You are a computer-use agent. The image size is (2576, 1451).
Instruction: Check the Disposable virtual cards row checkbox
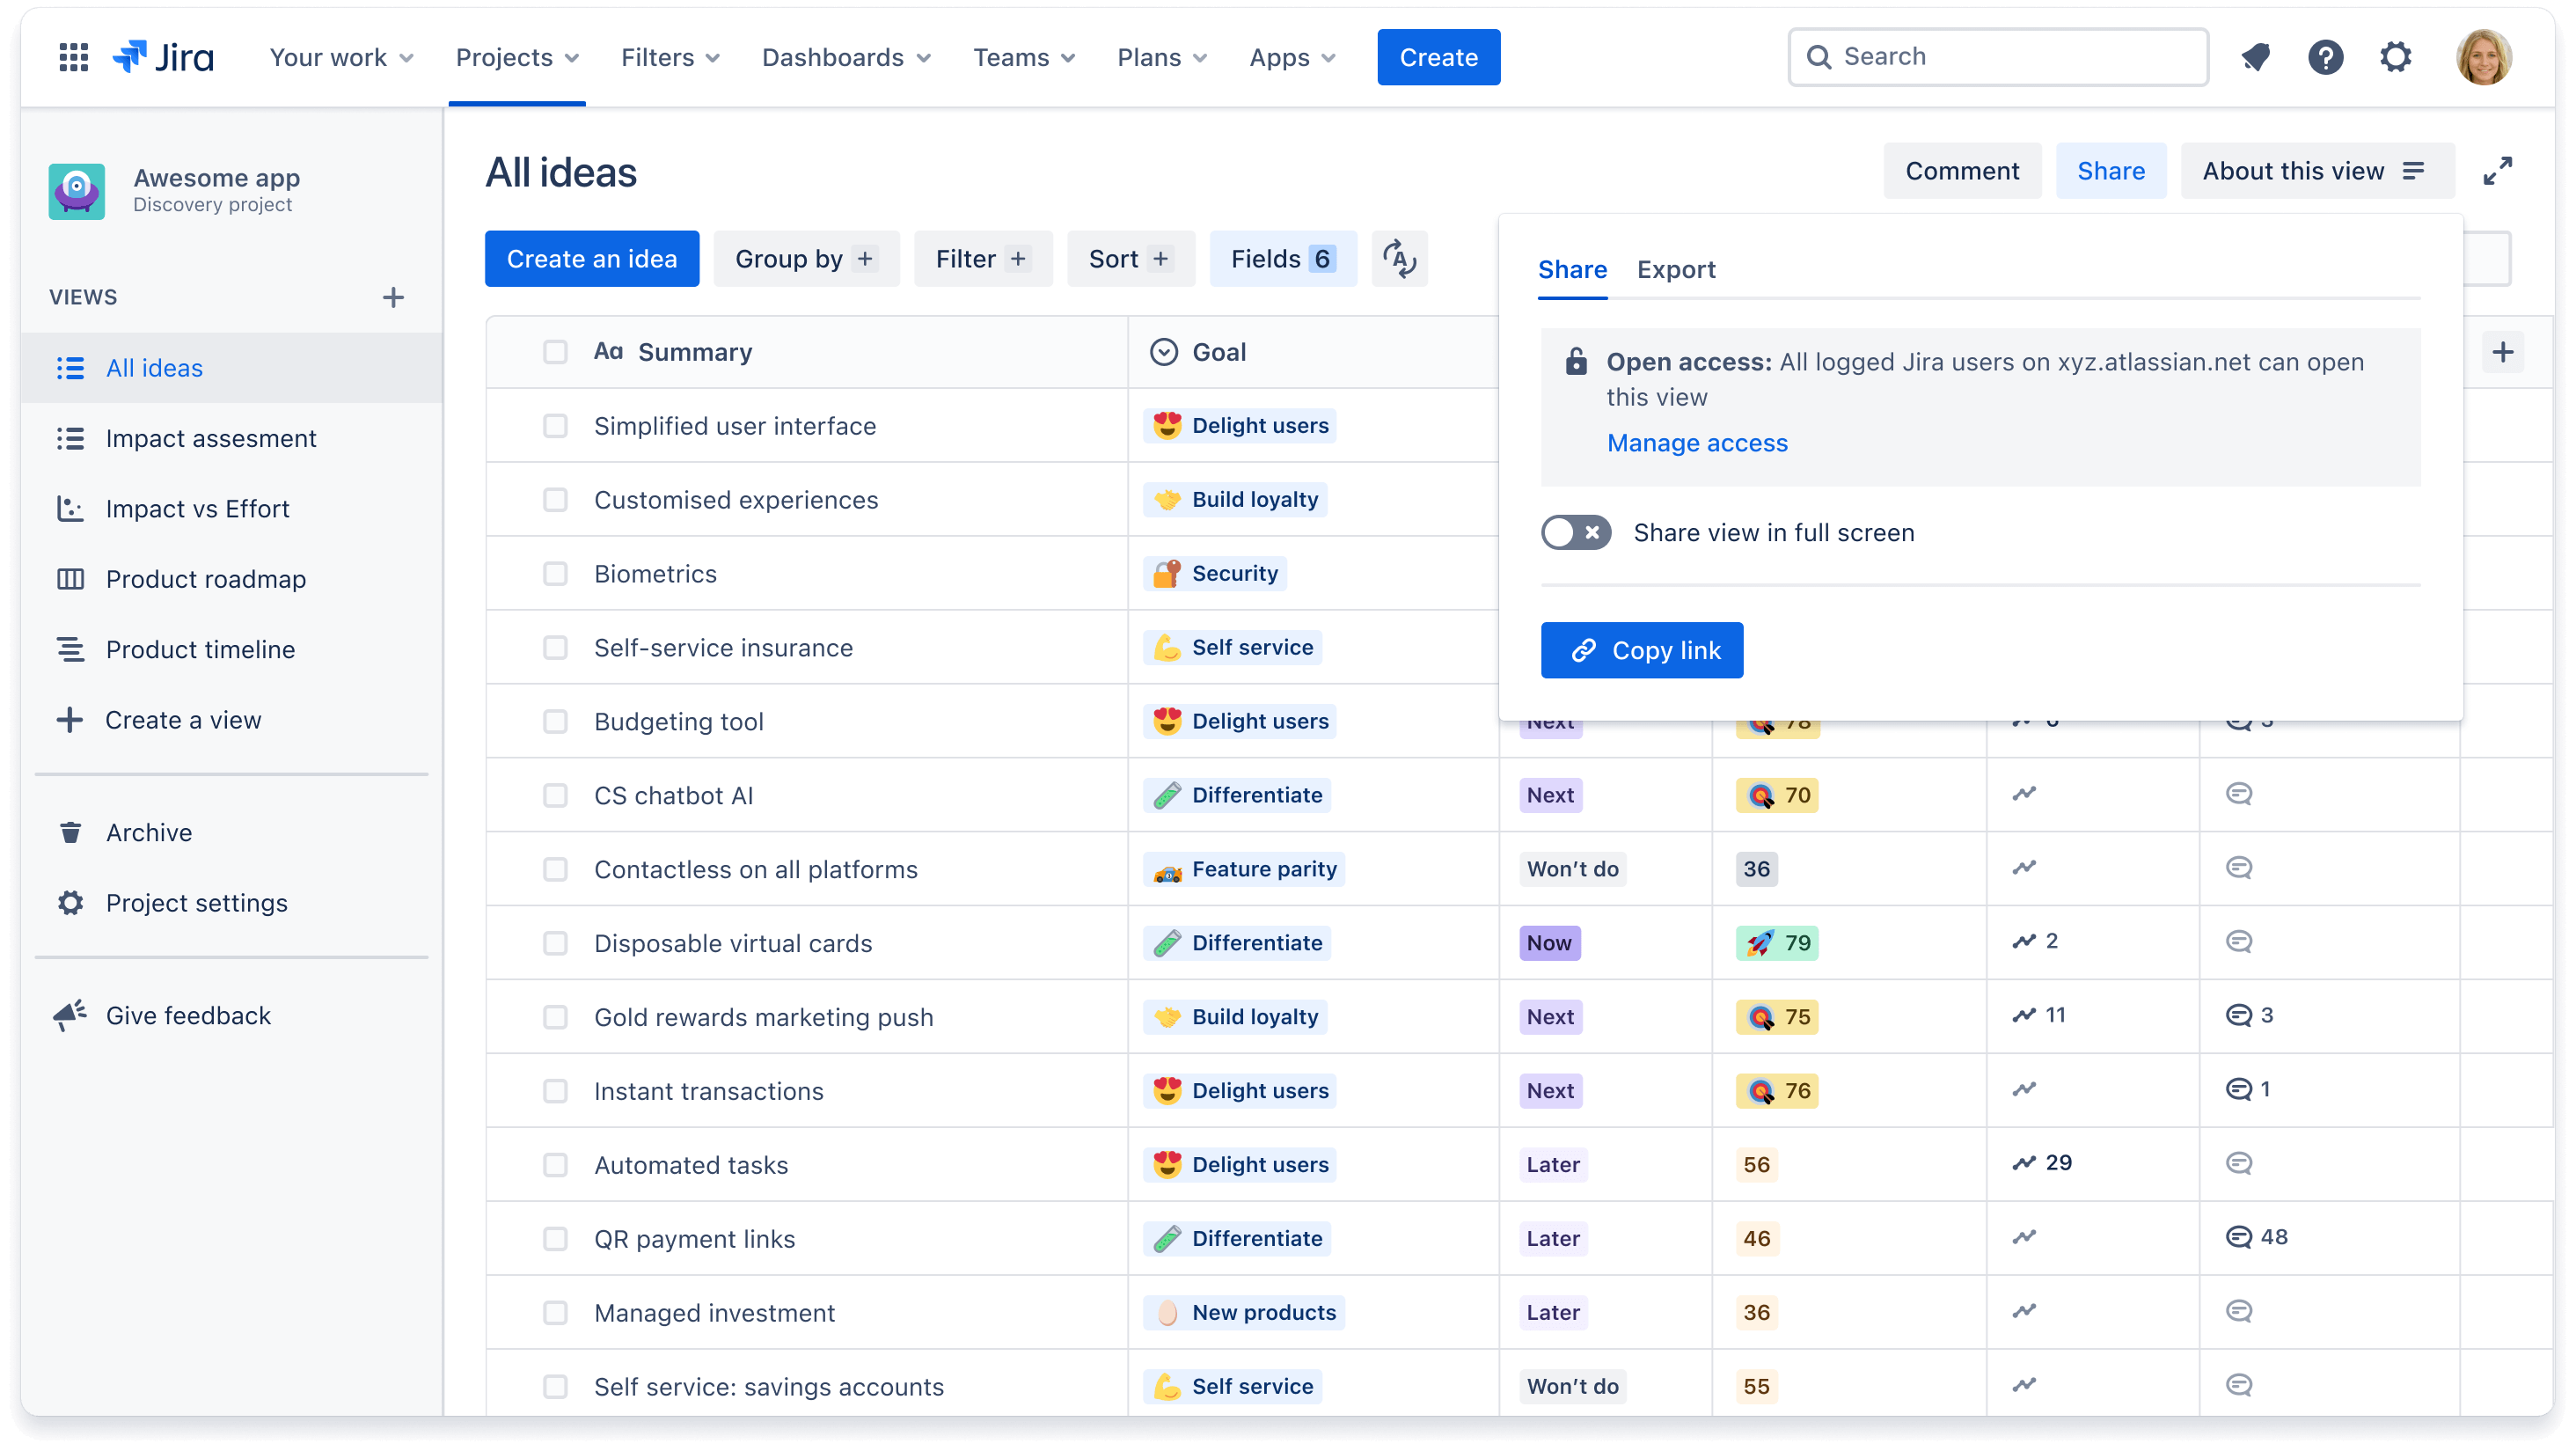tap(553, 943)
